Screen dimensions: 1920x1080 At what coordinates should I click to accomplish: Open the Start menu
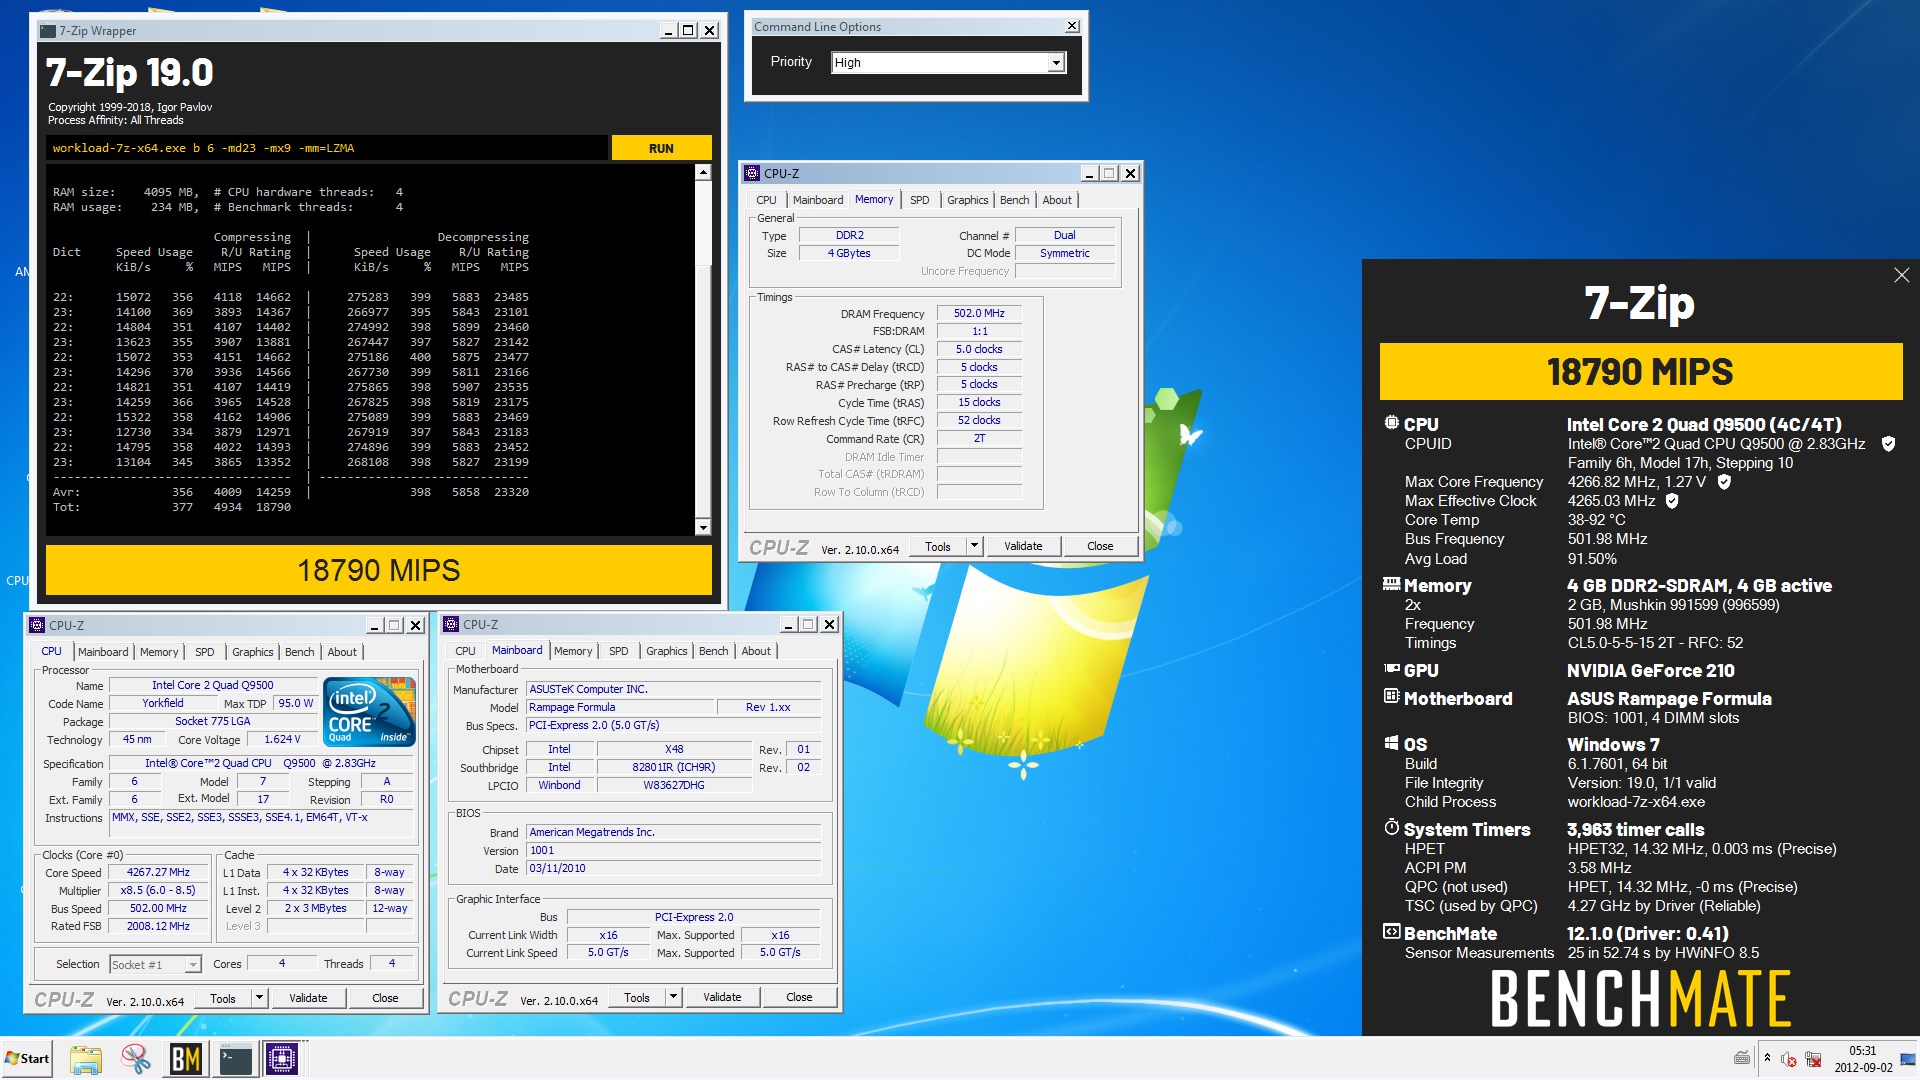click(x=27, y=1059)
